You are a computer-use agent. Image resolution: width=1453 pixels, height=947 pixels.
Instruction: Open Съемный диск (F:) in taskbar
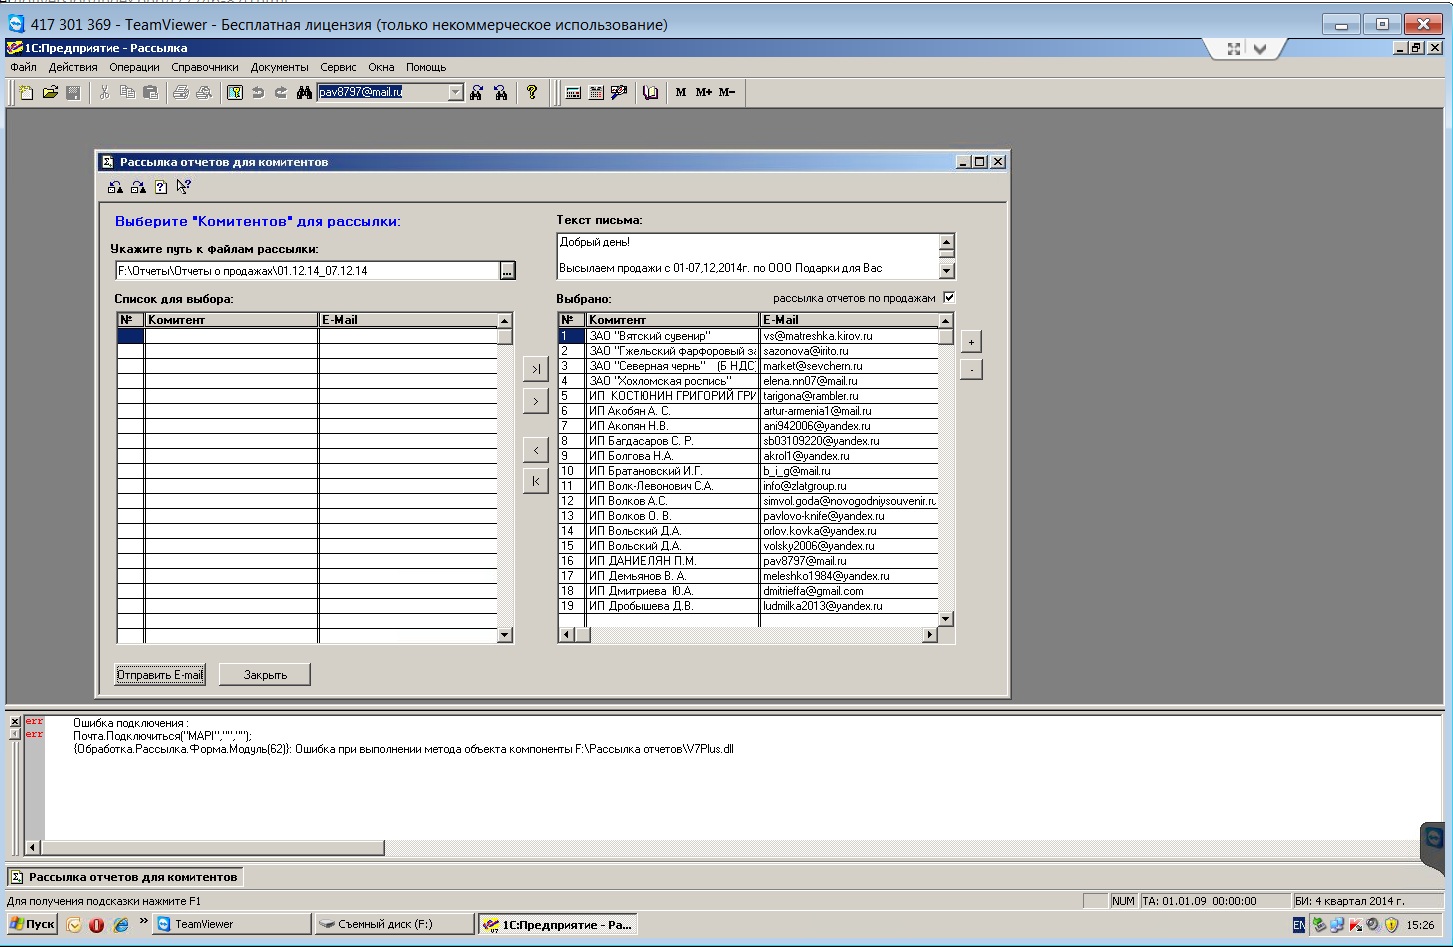point(394,924)
